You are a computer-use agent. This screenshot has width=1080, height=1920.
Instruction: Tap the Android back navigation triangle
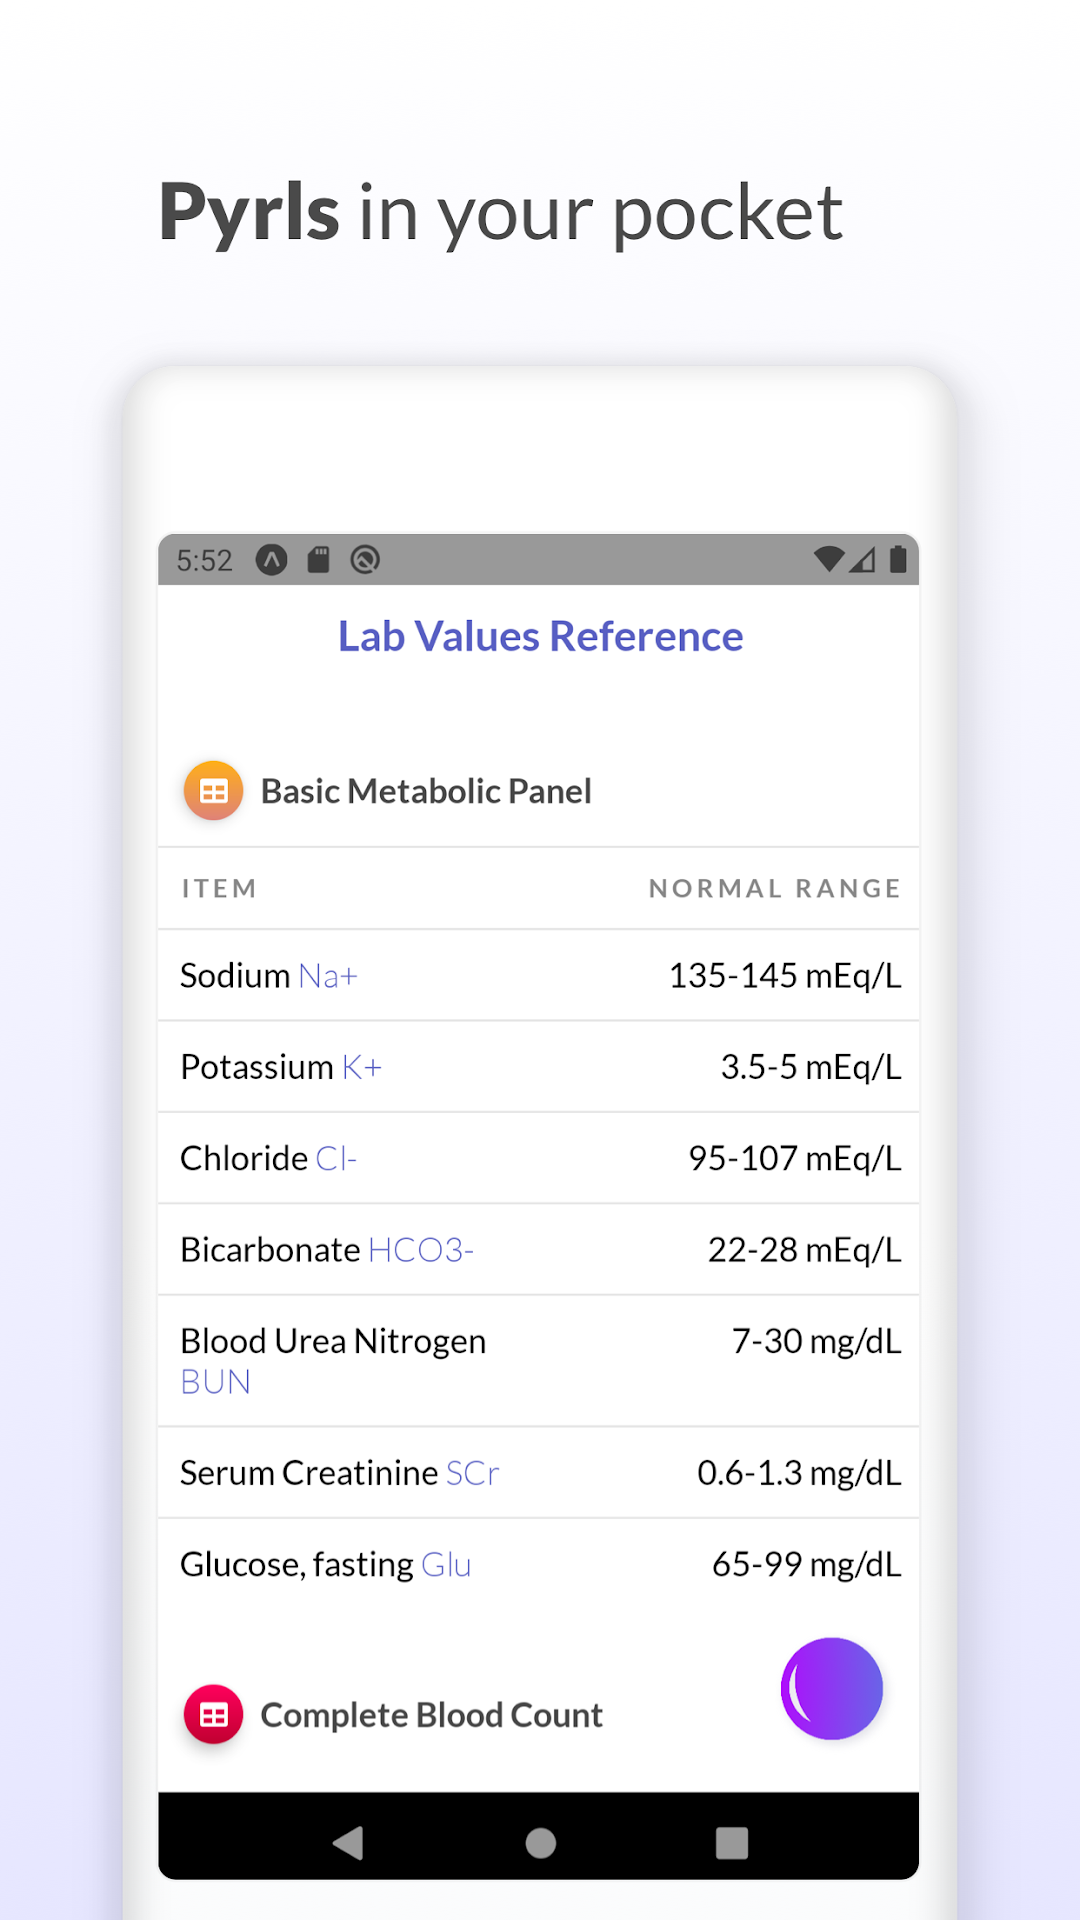(x=348, y=1842)
